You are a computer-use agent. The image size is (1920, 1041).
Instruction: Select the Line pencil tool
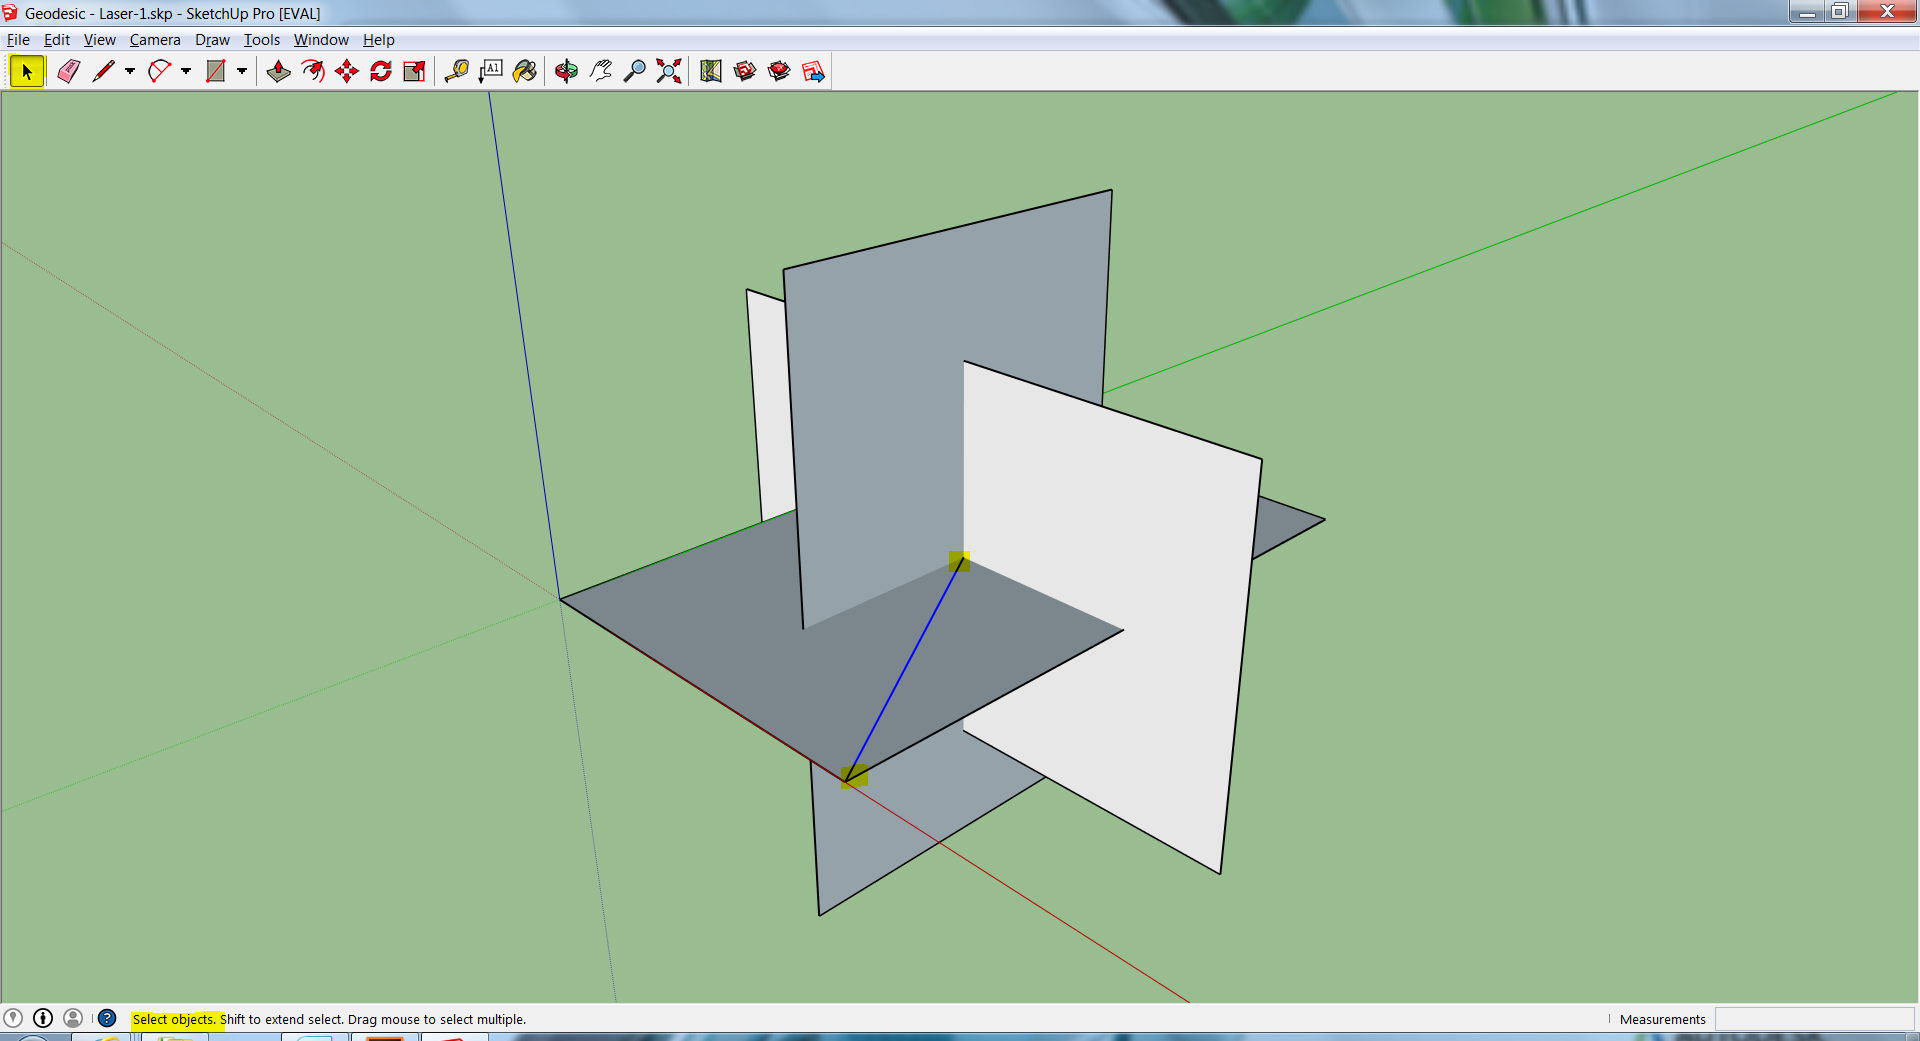click(x=103, y=71)
